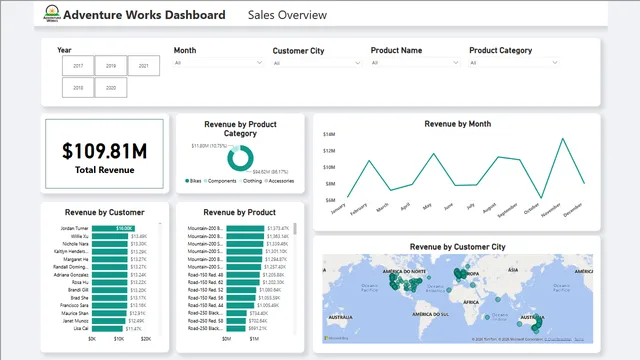This screenshot has width=640, height=360.
Task: Click the Accessories legend entry
Action: pos(280,181)
